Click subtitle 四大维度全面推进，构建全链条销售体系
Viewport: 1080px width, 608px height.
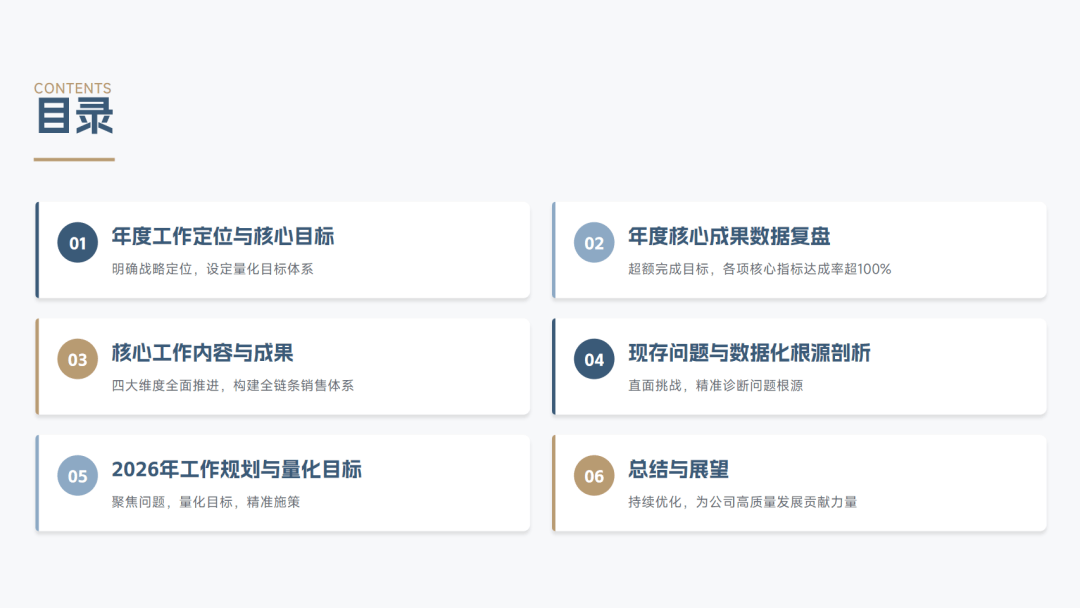[x=233, y=385]
